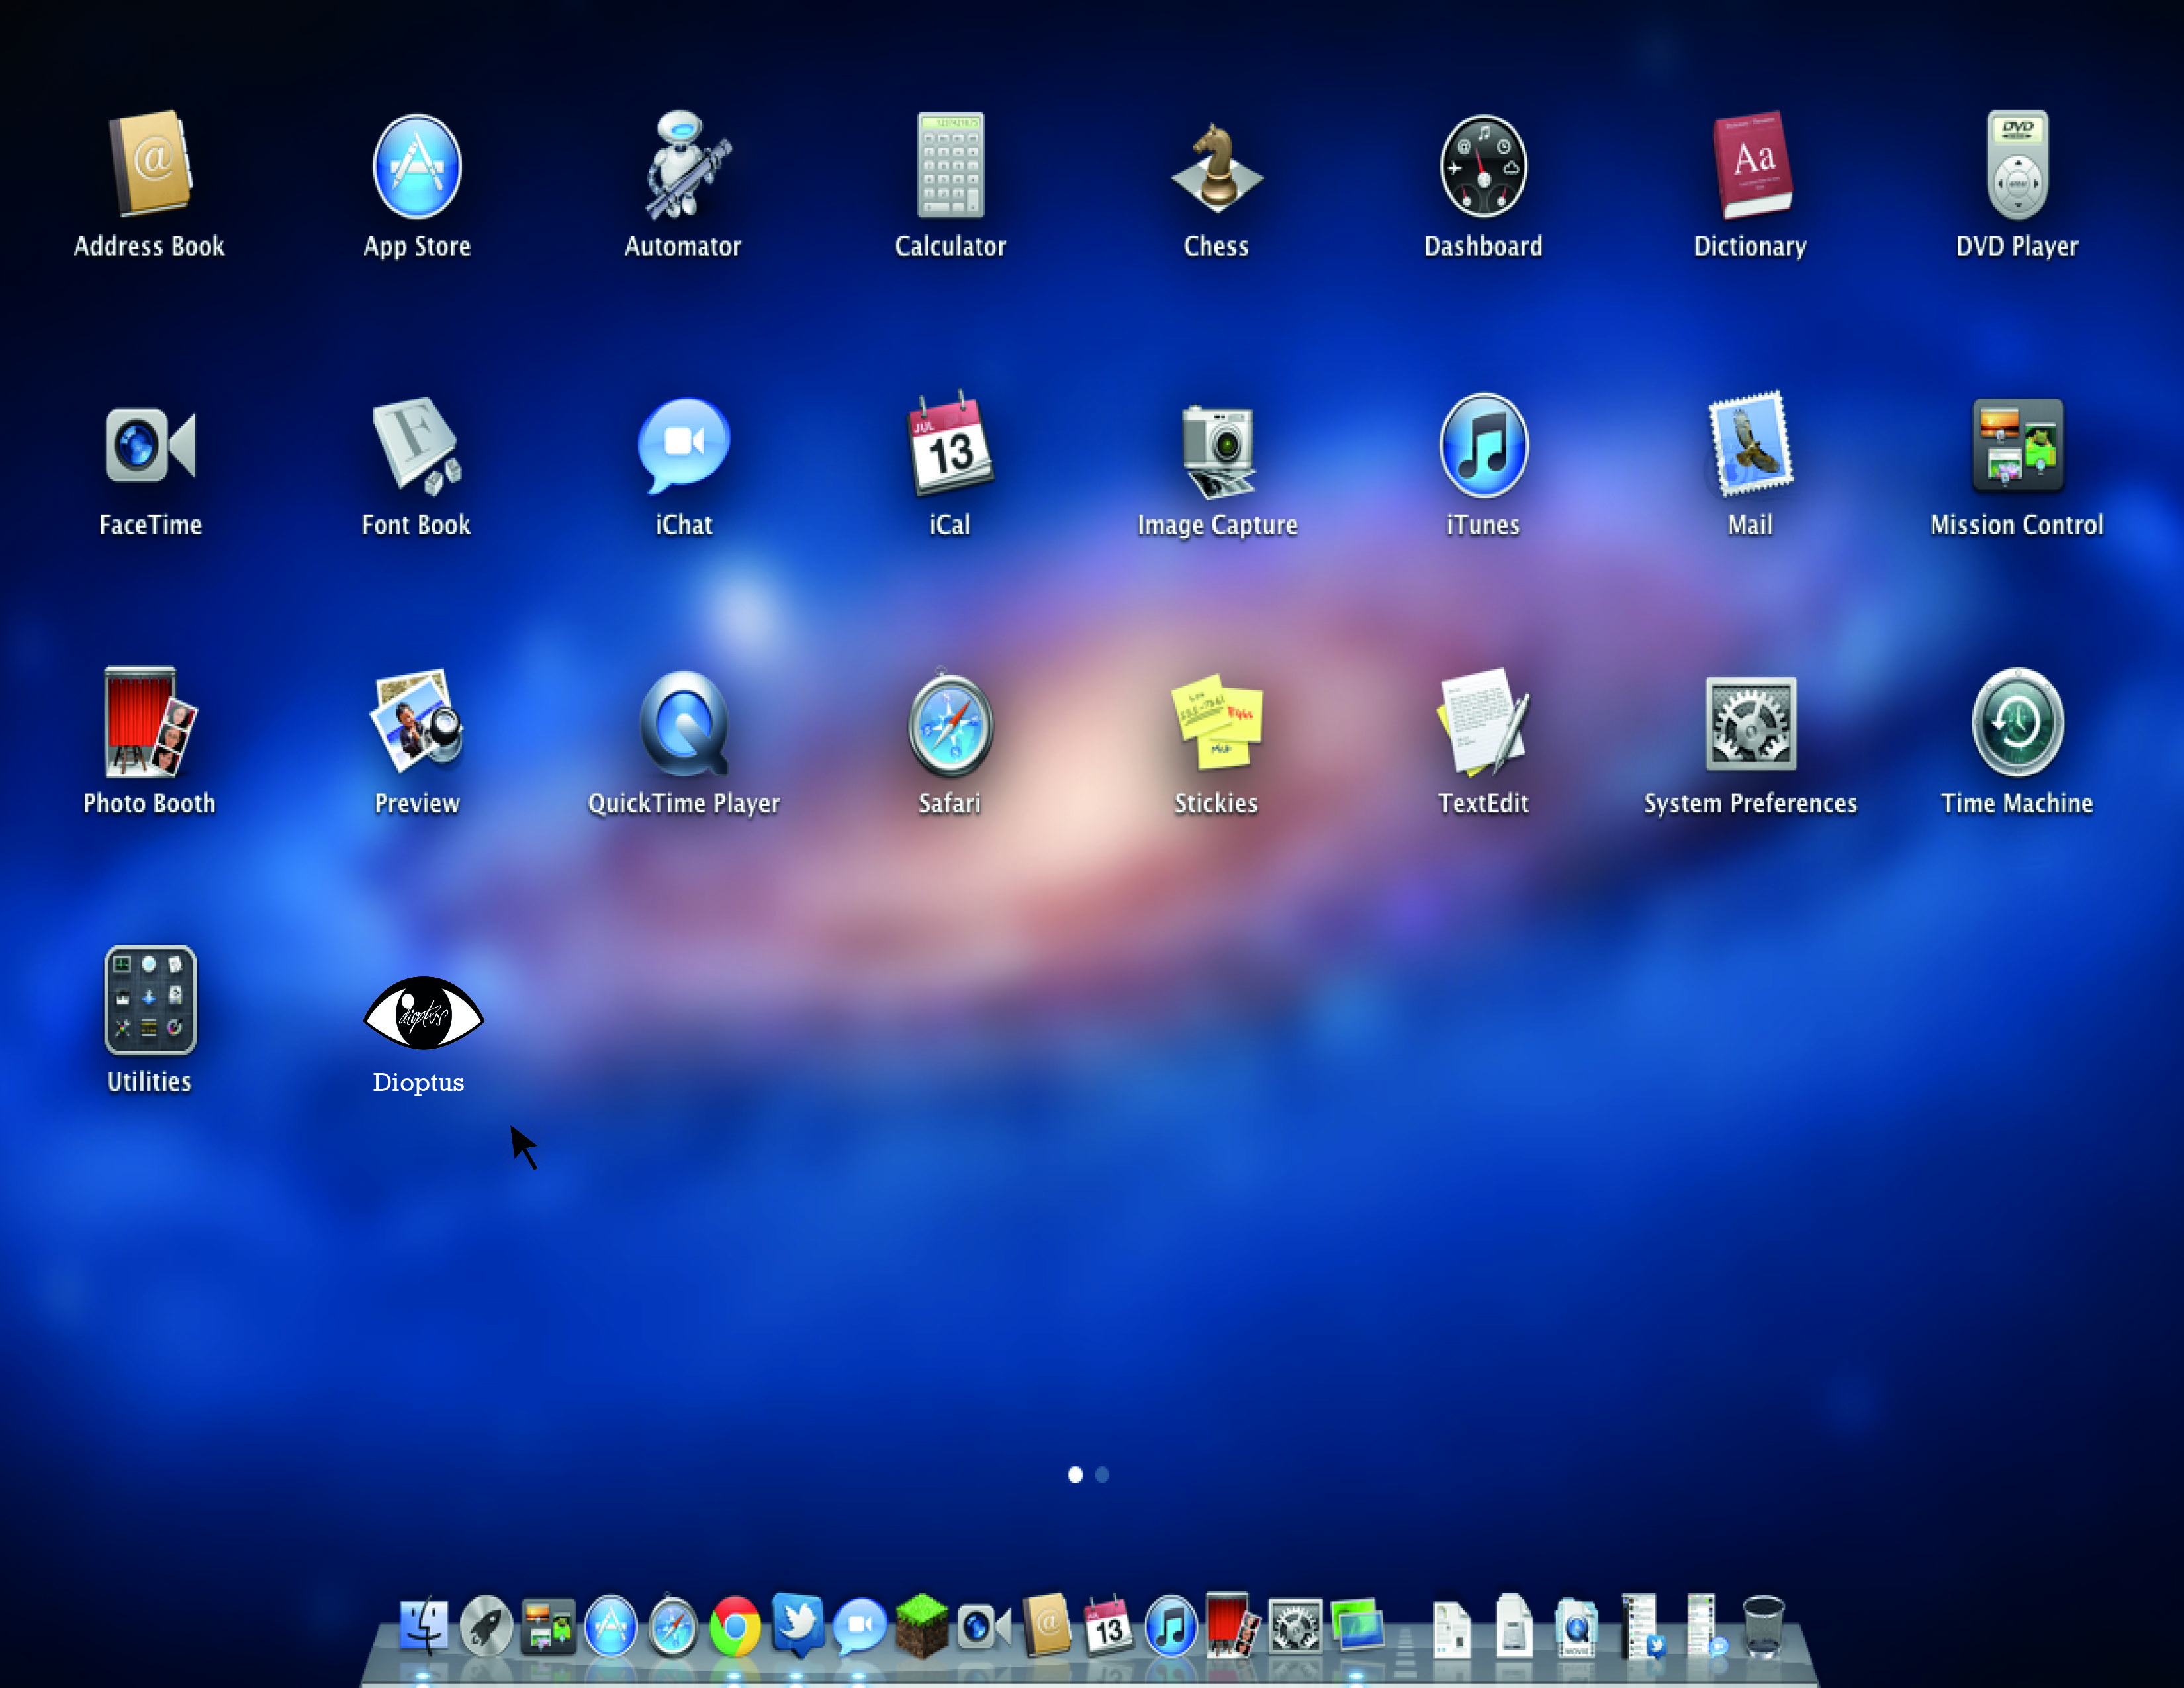The width and height of the screenshot is (2184, 1688).
Task: Open the Dioptus application
Action: (x=423, y=1014)
